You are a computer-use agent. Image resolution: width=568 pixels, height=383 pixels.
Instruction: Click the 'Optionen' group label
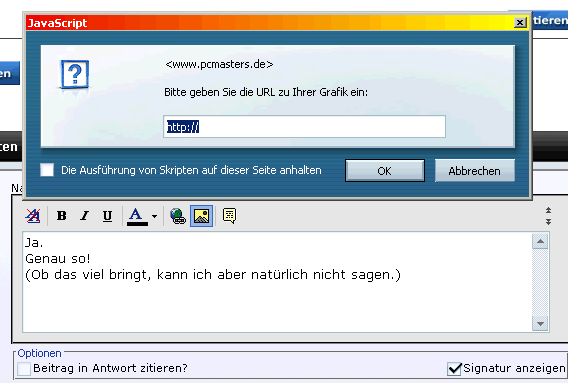[39, 353]
